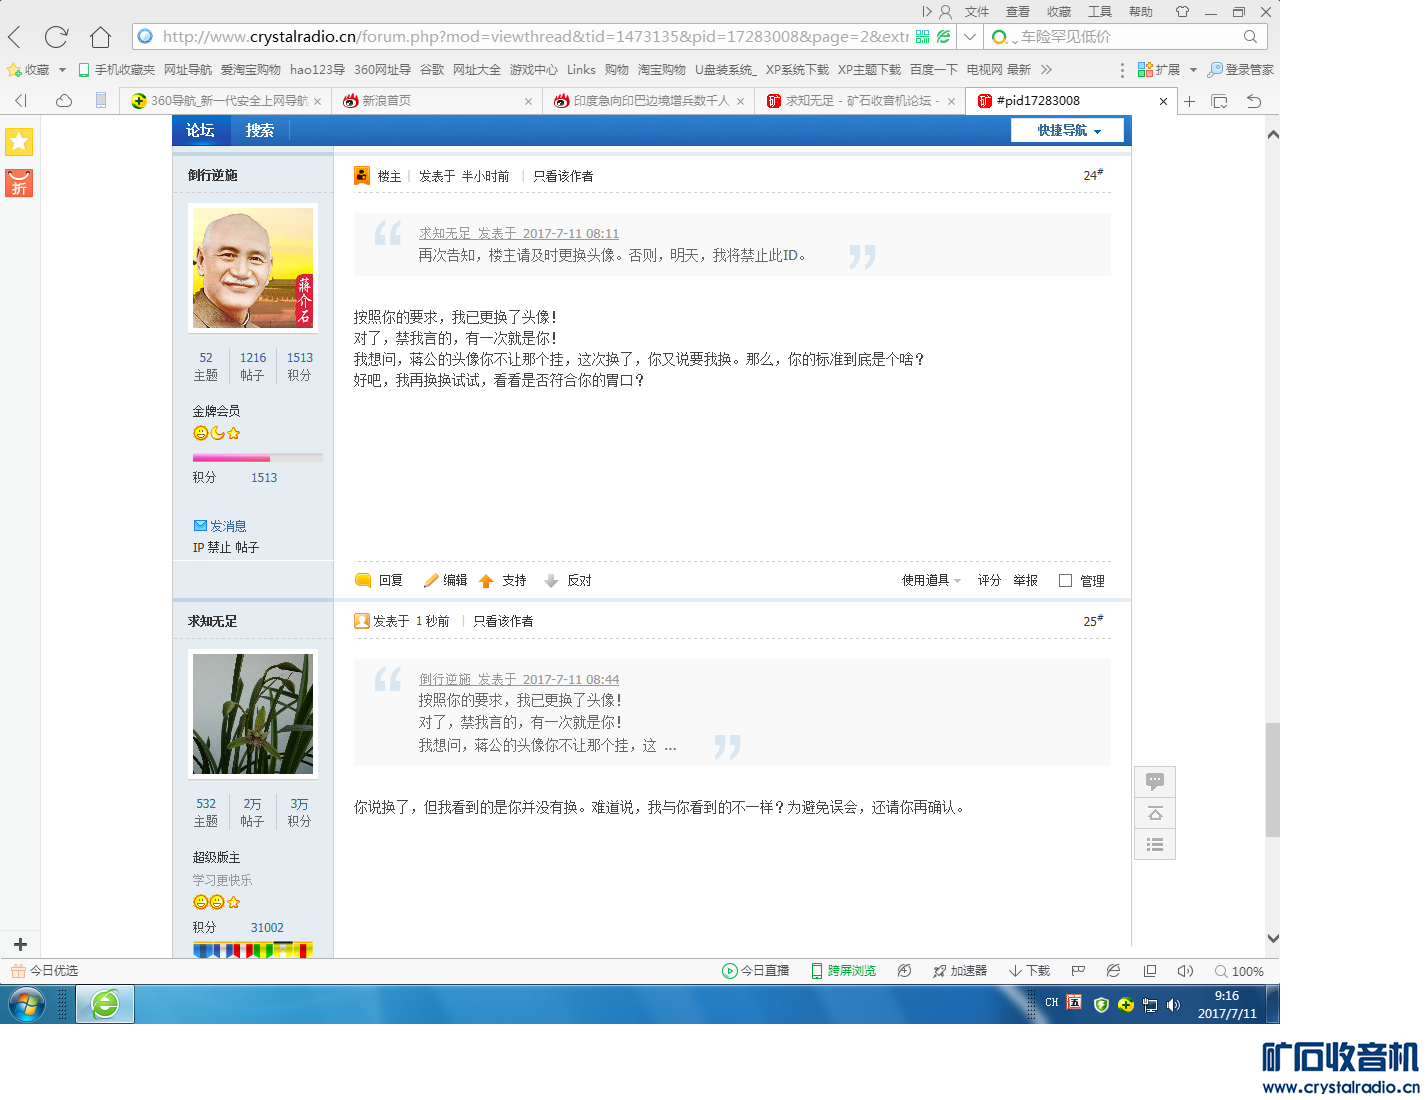Open the red discount sidebar icon

pyautogui.click(x=19, y=183)
